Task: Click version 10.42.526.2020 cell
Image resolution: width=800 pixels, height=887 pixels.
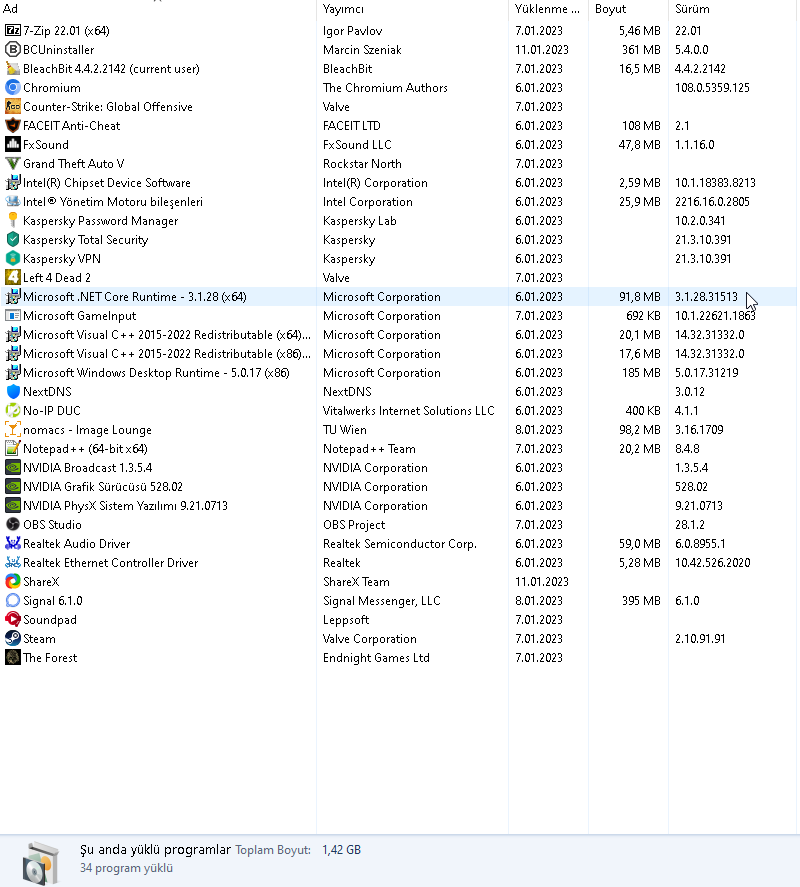Action: coord(713,563)
